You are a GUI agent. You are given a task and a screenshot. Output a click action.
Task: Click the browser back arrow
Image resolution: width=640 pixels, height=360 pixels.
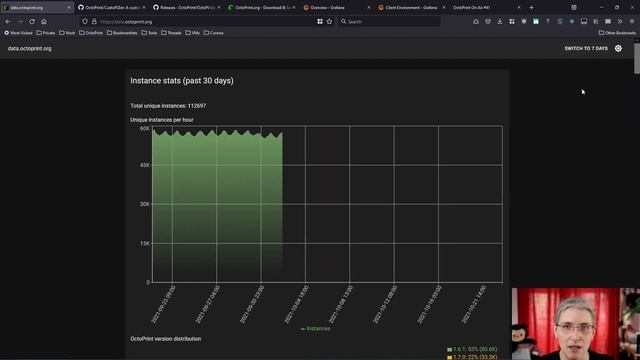point(8,22)
